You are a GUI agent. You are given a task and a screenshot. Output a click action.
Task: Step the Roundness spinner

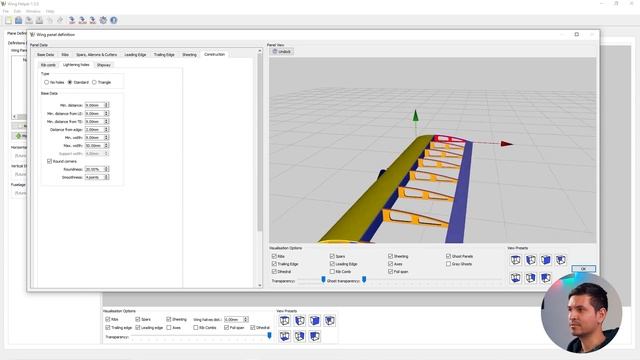pos(107,169)
